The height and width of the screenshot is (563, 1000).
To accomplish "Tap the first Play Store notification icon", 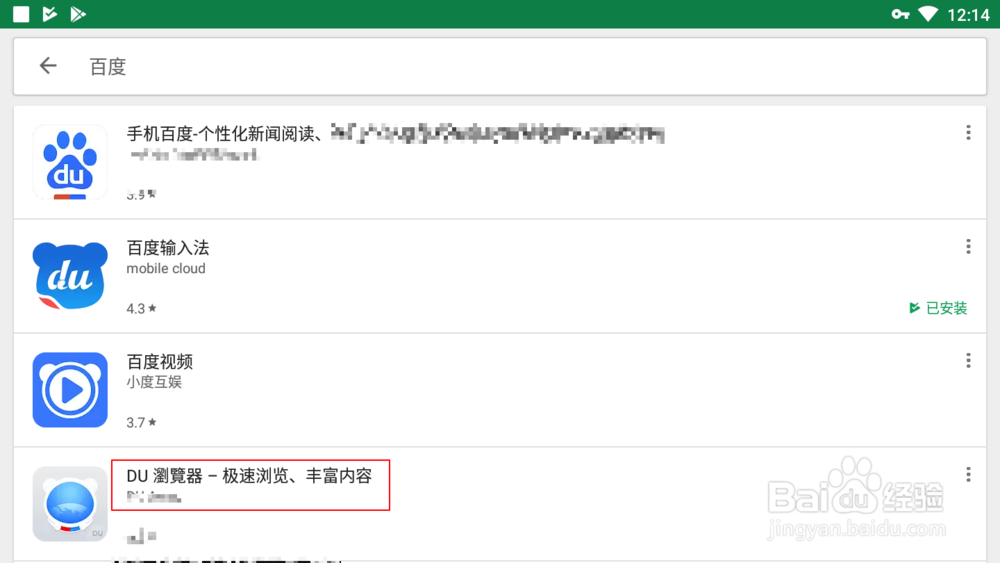I will (x=50, y=14).
